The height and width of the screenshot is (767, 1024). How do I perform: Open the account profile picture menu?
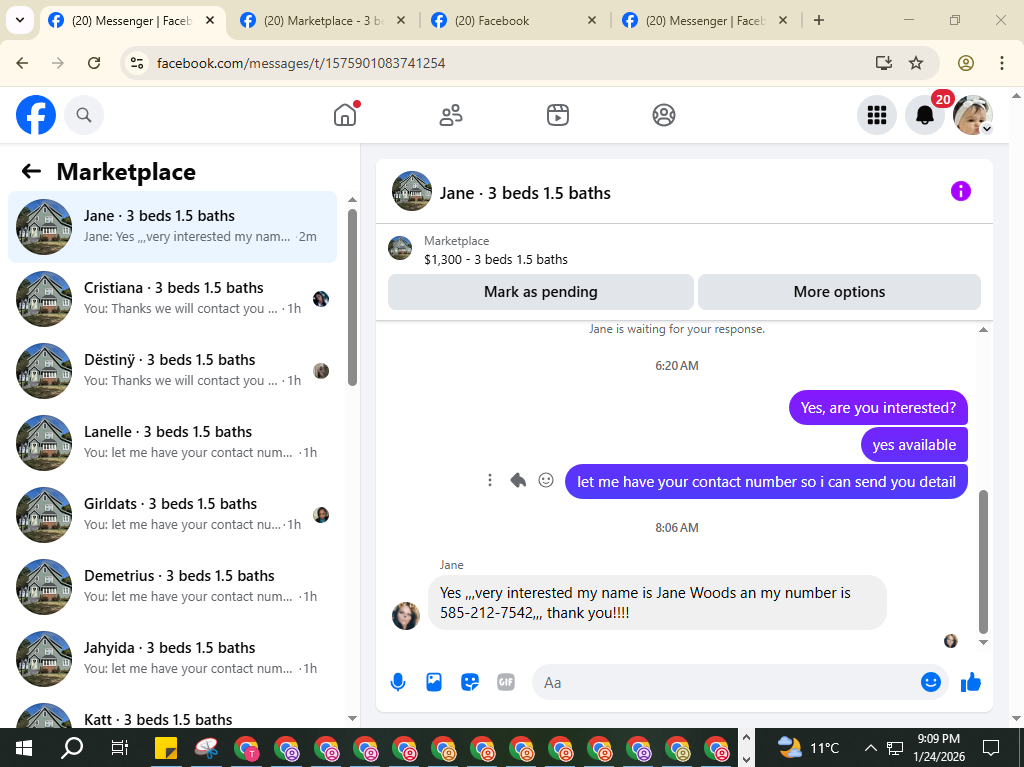(972, 115)
